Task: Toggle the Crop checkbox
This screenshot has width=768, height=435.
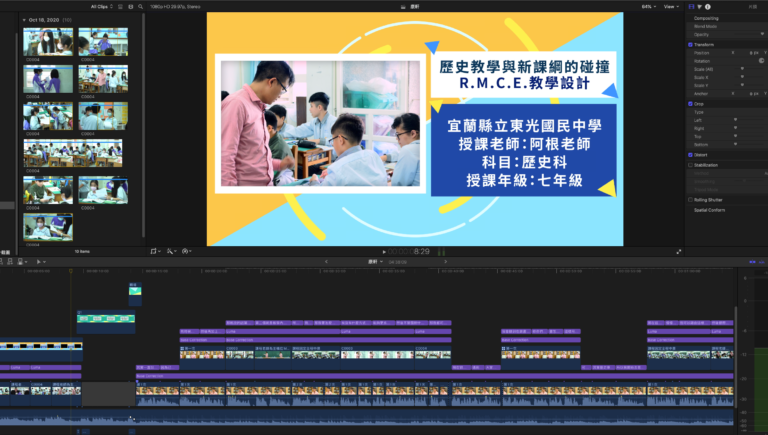Action: point(690,104)
